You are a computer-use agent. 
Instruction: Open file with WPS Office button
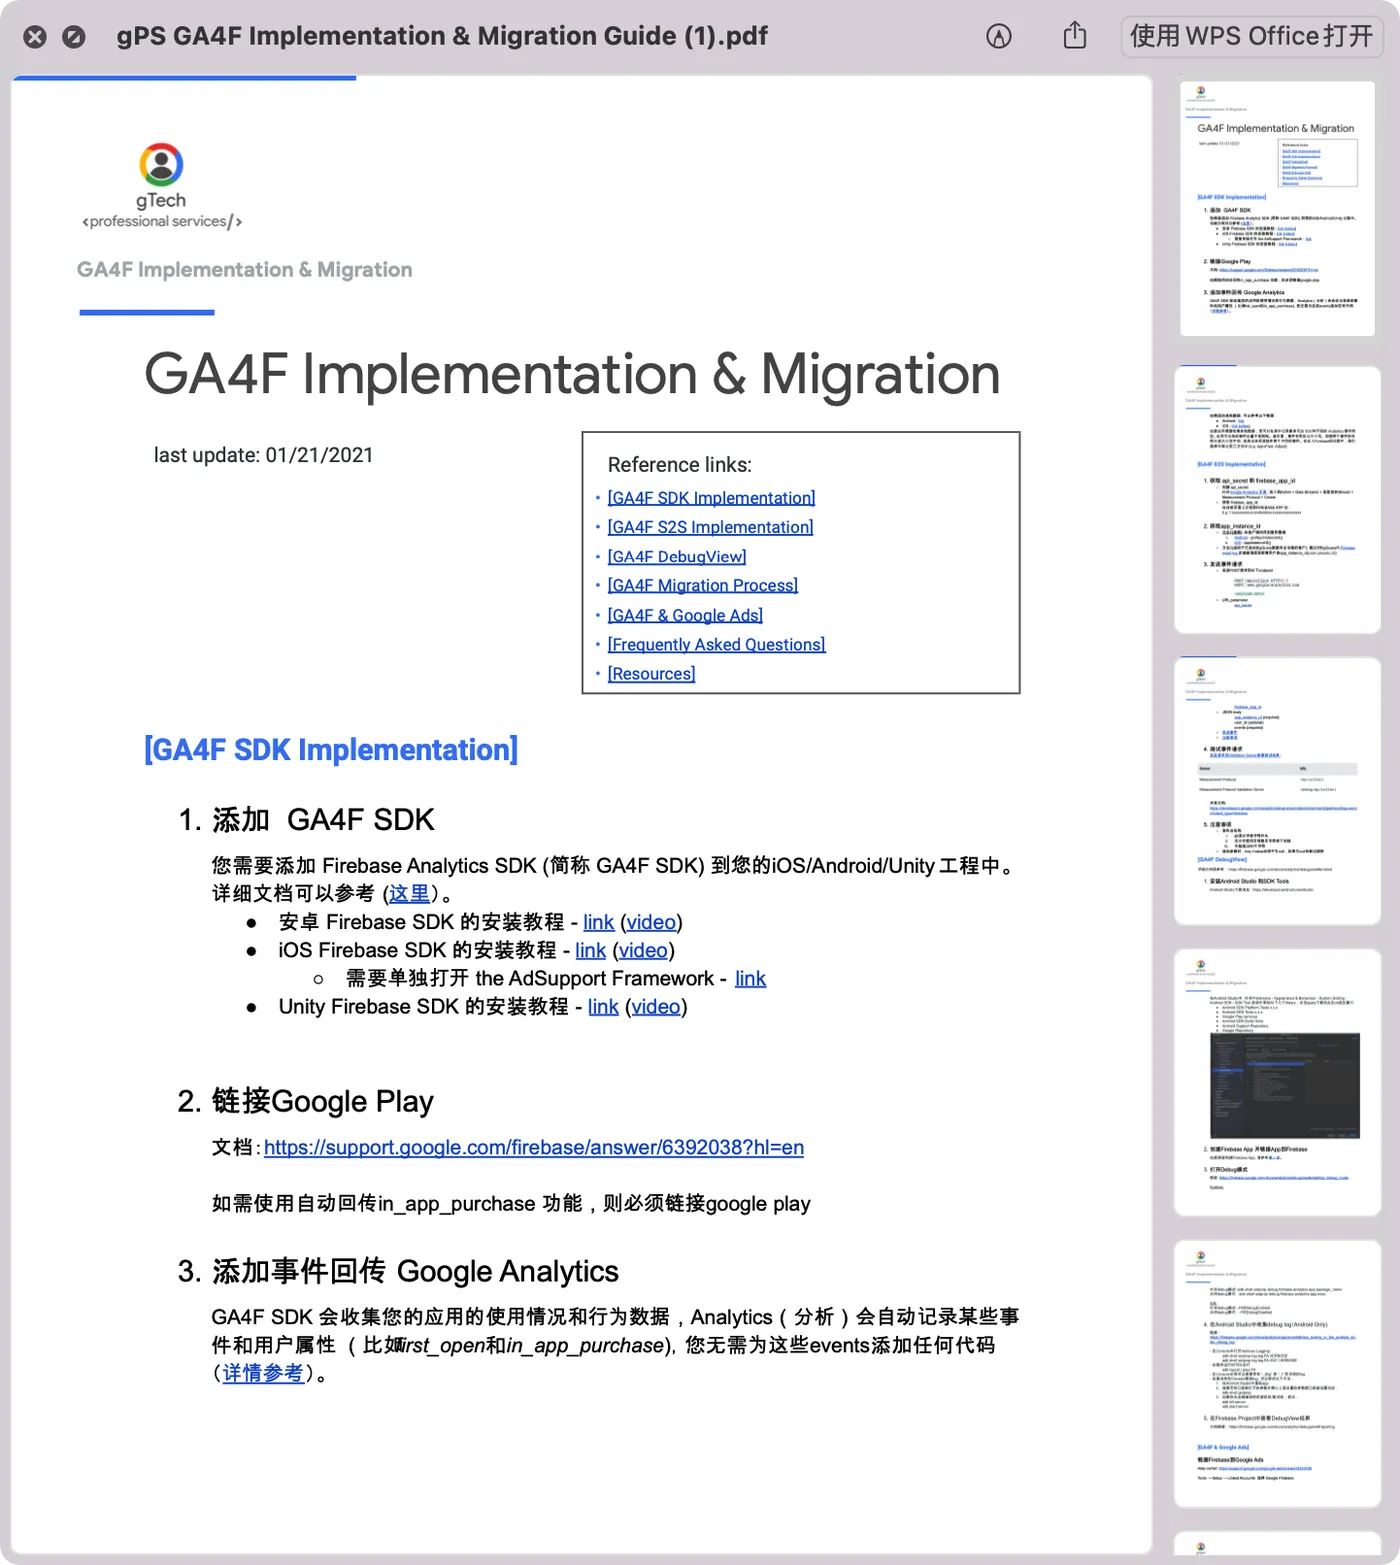(1252, 36)
